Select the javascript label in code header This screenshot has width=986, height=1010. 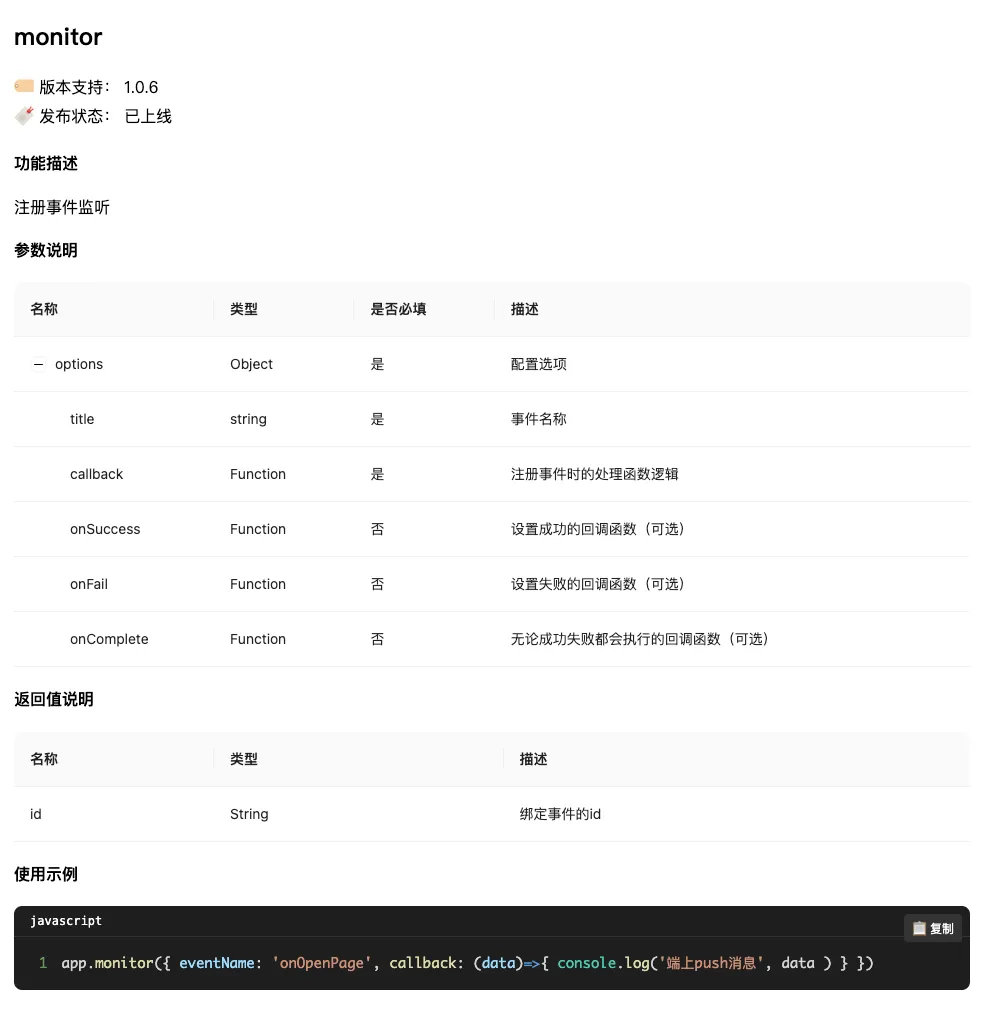(x=66, y=920)
